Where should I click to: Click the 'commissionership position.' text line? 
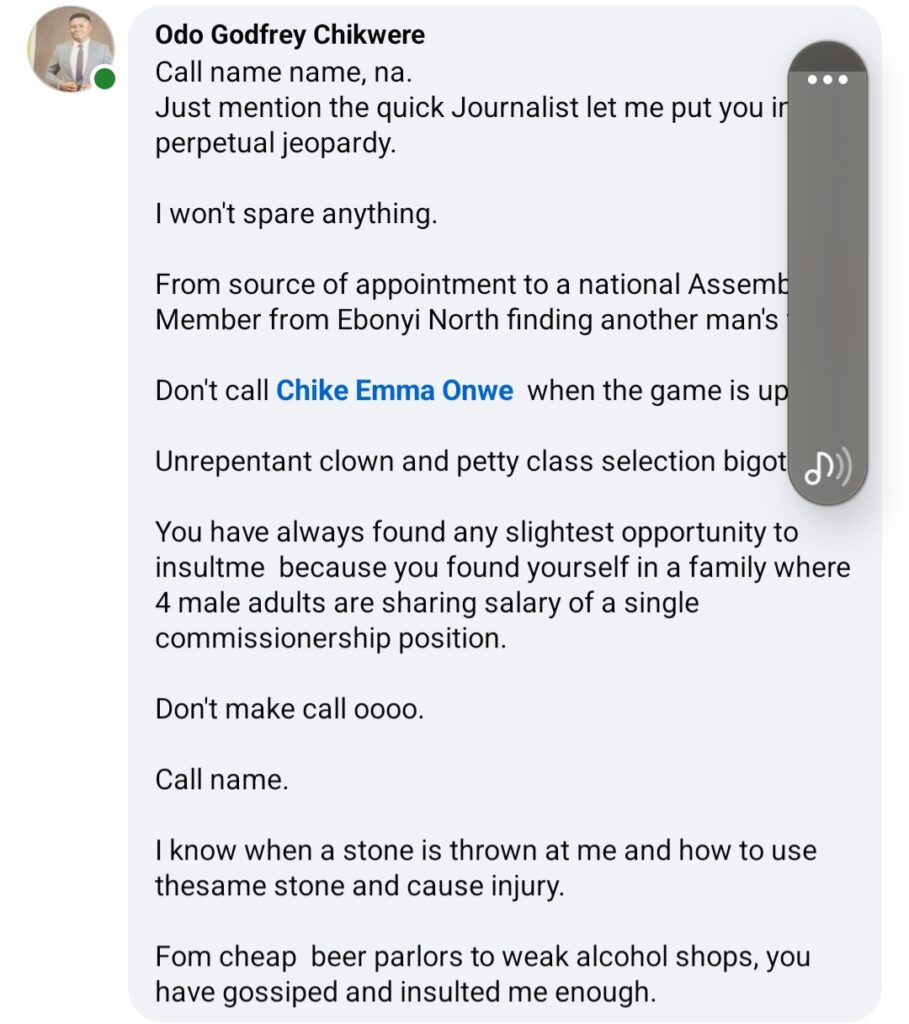coord(330,639)
